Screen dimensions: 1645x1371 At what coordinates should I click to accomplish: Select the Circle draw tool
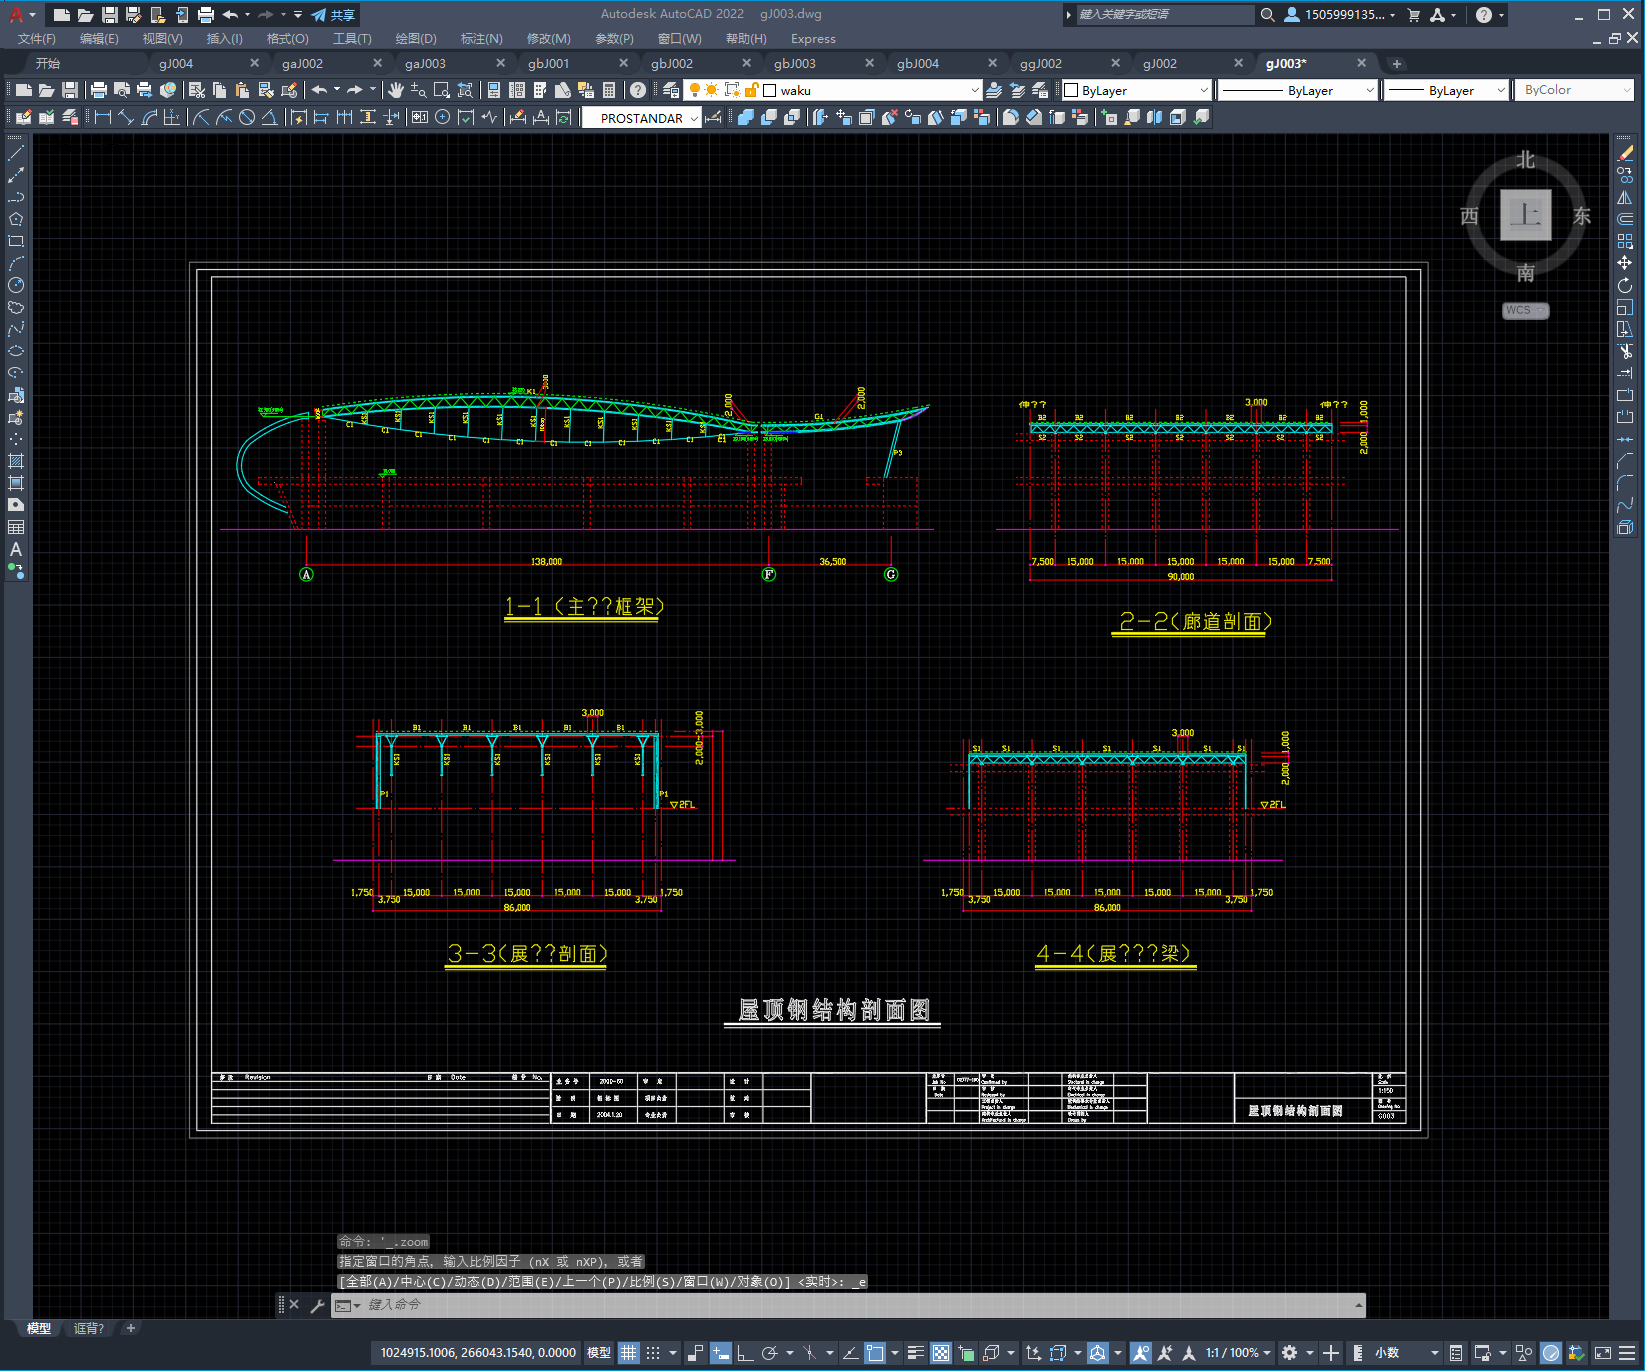coord(16,285)
